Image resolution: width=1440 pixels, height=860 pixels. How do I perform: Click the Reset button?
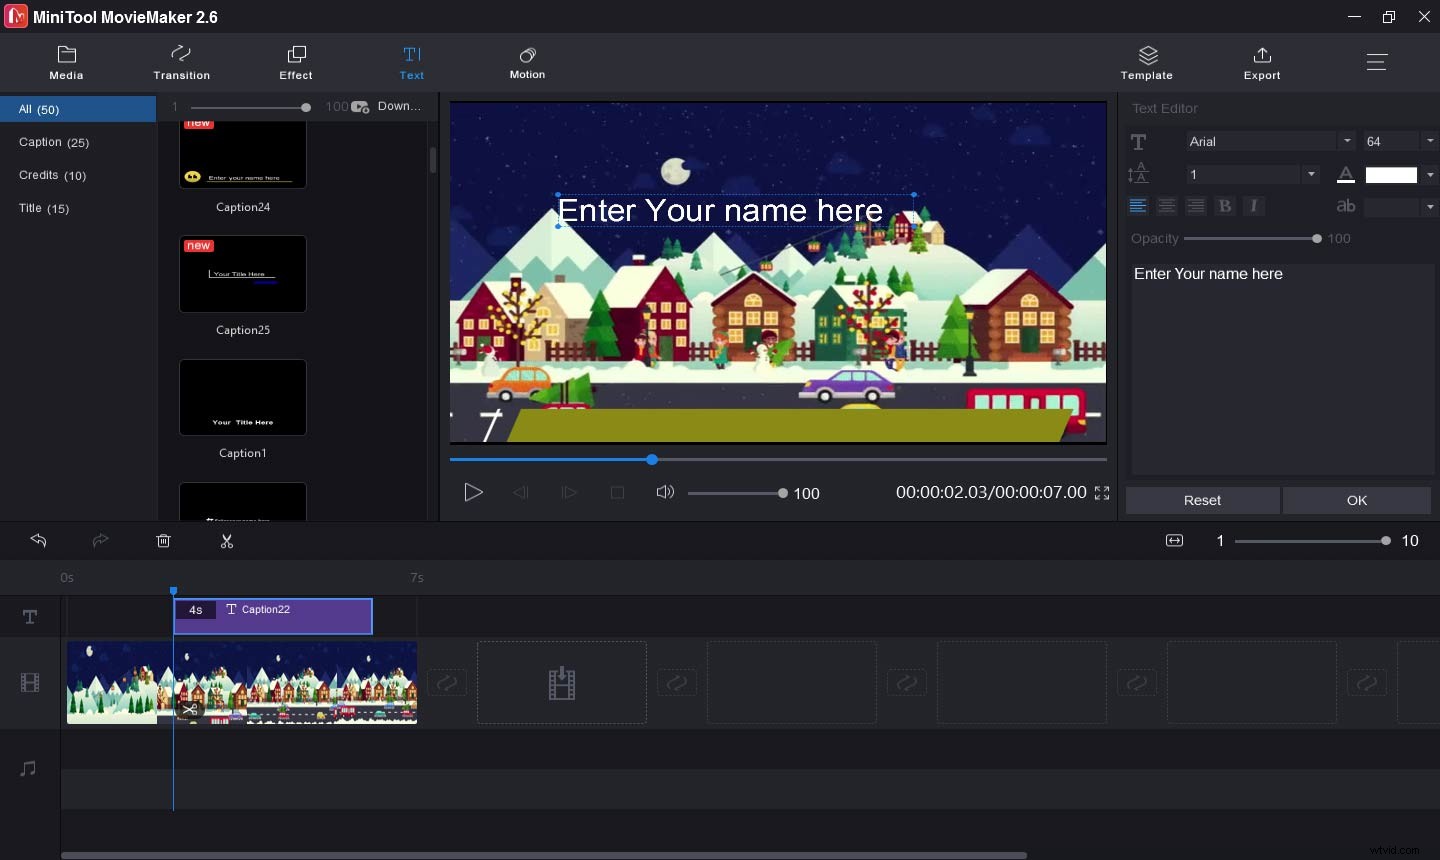tap(1202, 500)
